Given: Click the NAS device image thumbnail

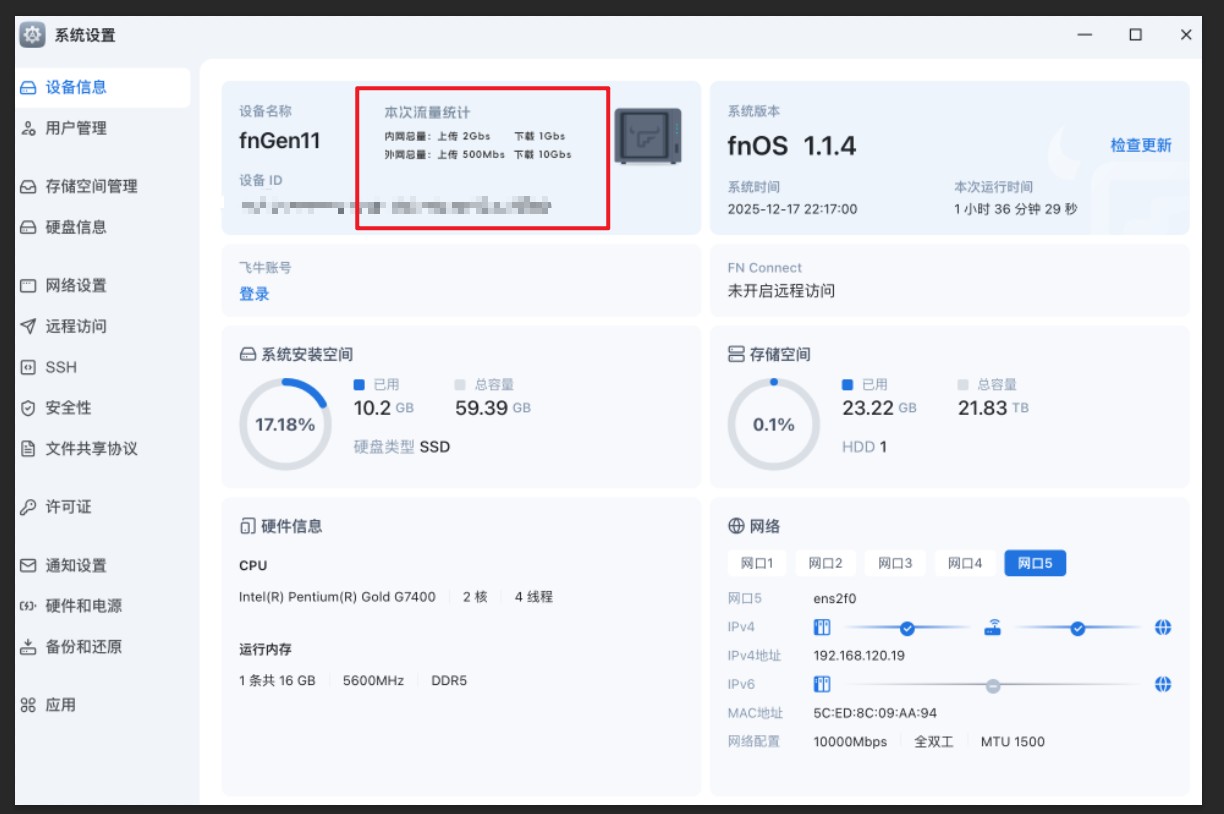Looking at the screenshot, I should (647, 137).
